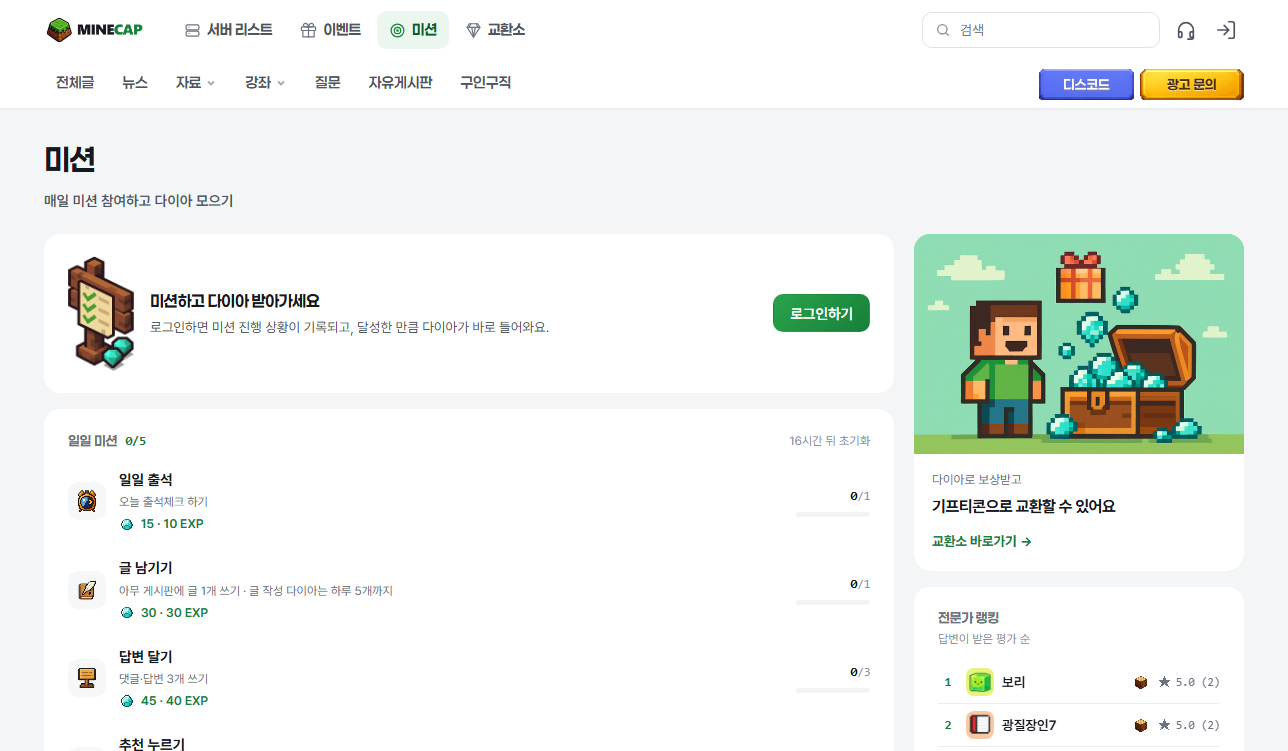
Task: Expand the 강좌 dropdown menu
Action: pyautogui.click(x=265, y=83)
